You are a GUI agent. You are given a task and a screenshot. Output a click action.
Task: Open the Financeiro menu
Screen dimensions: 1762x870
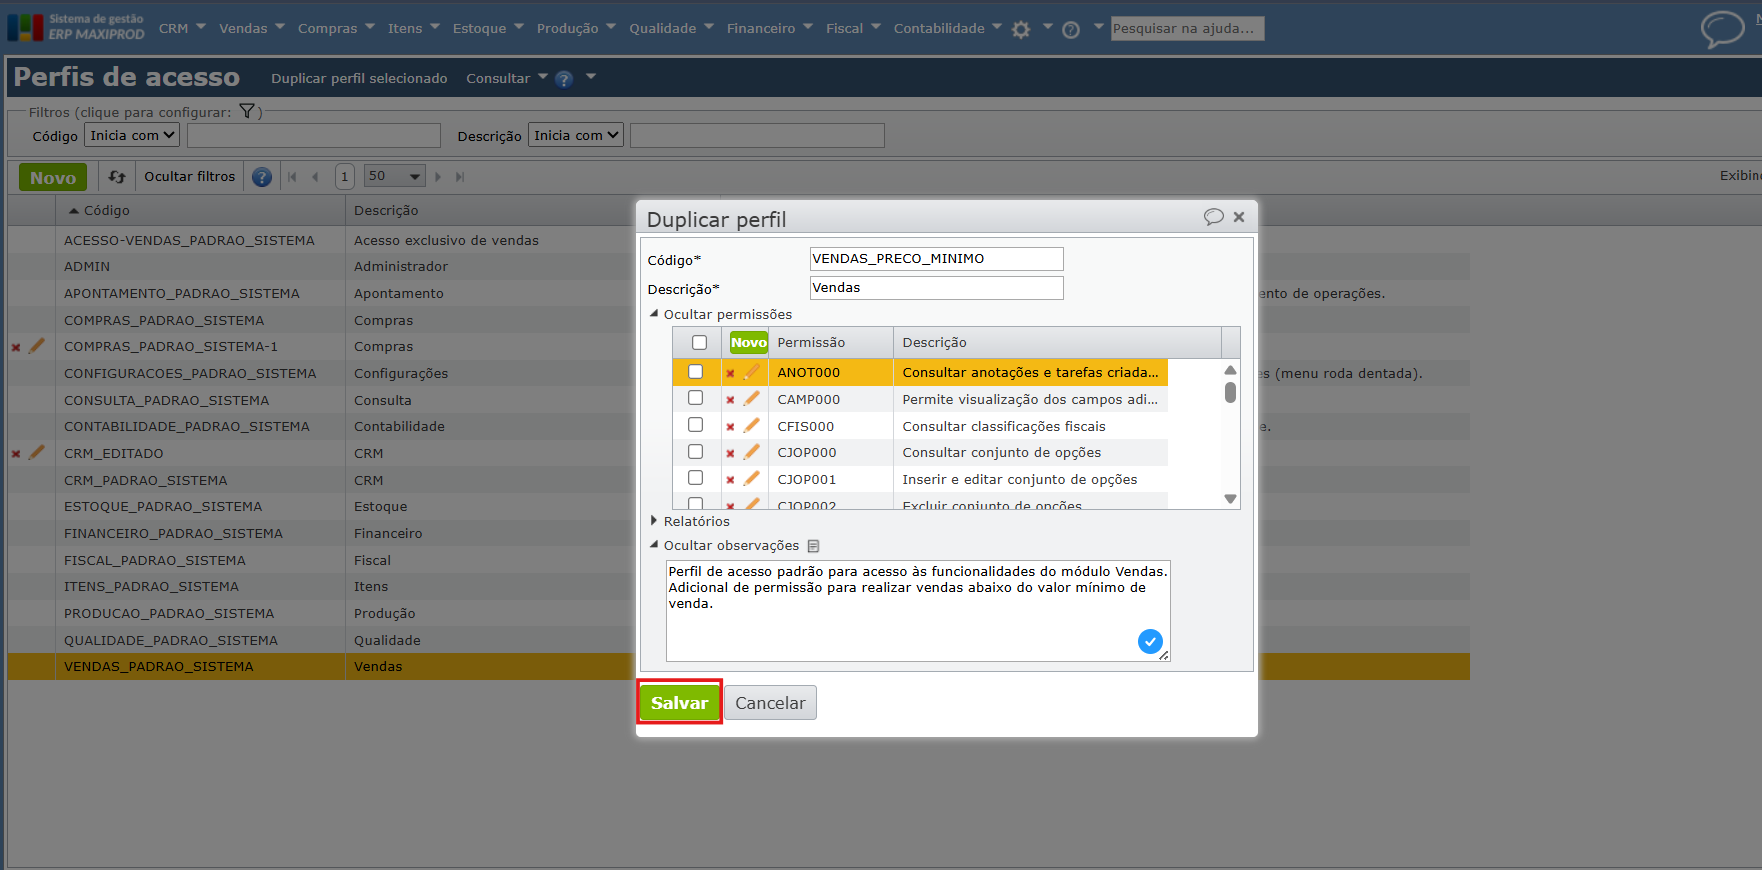(x=770, y=28)
